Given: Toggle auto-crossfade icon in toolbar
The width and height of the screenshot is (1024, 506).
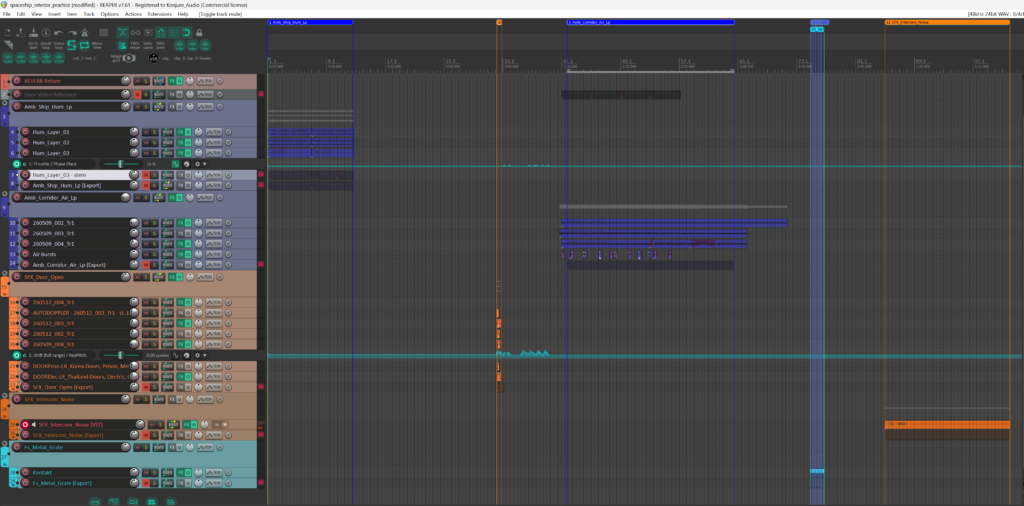Looking at the screenshot, I should point(123,32).
